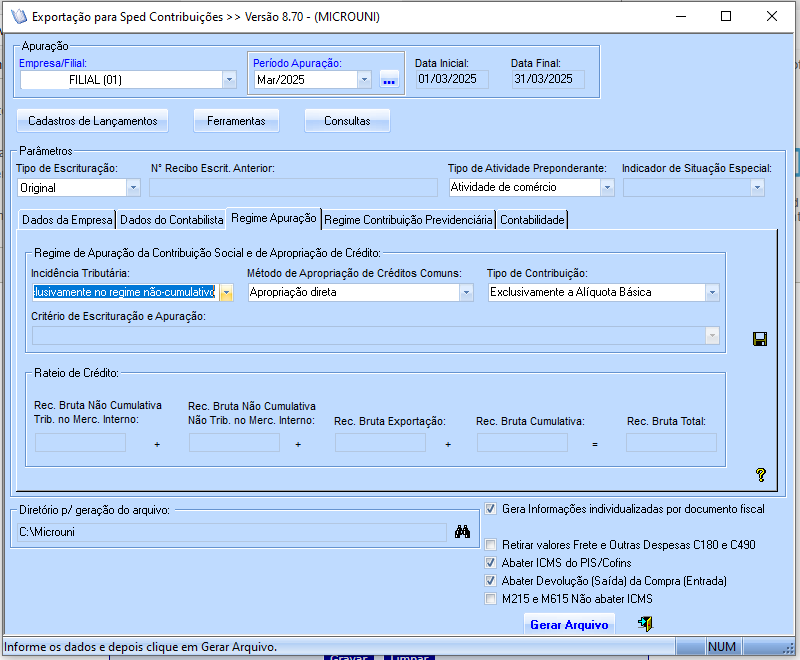The image size is (800, 660).
Task: Open the Dados do Contabilista tab
Action: (x=171, y=220)
